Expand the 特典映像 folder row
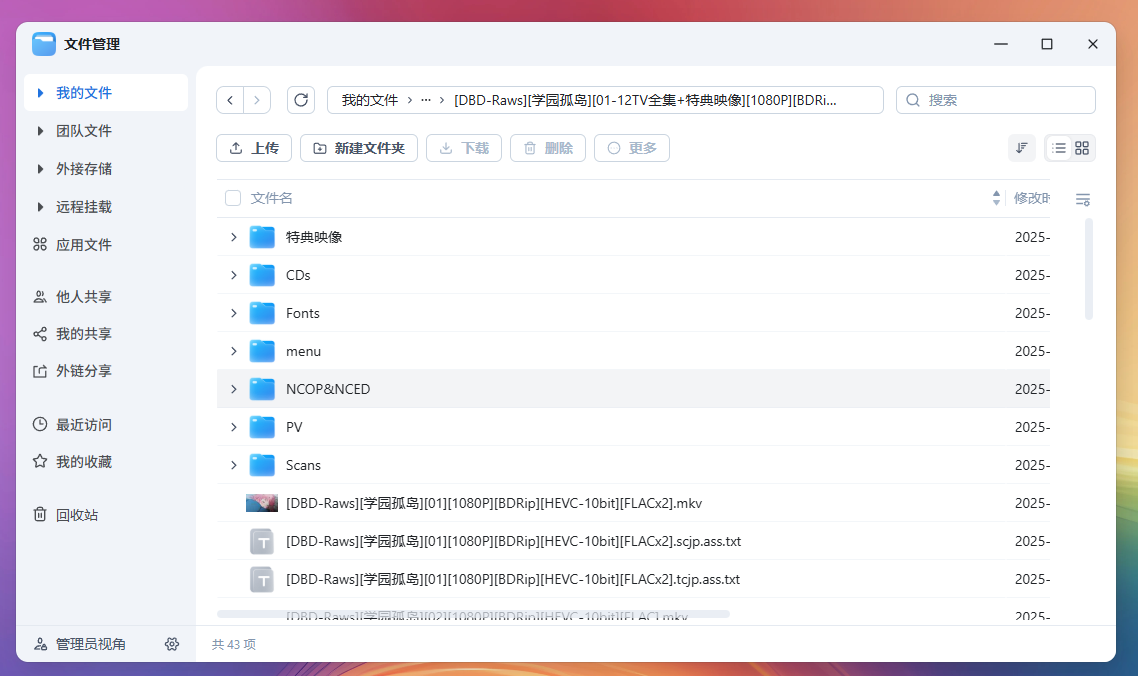The height and width of the screenshot is (676, 1138). [x=233, y=237]
